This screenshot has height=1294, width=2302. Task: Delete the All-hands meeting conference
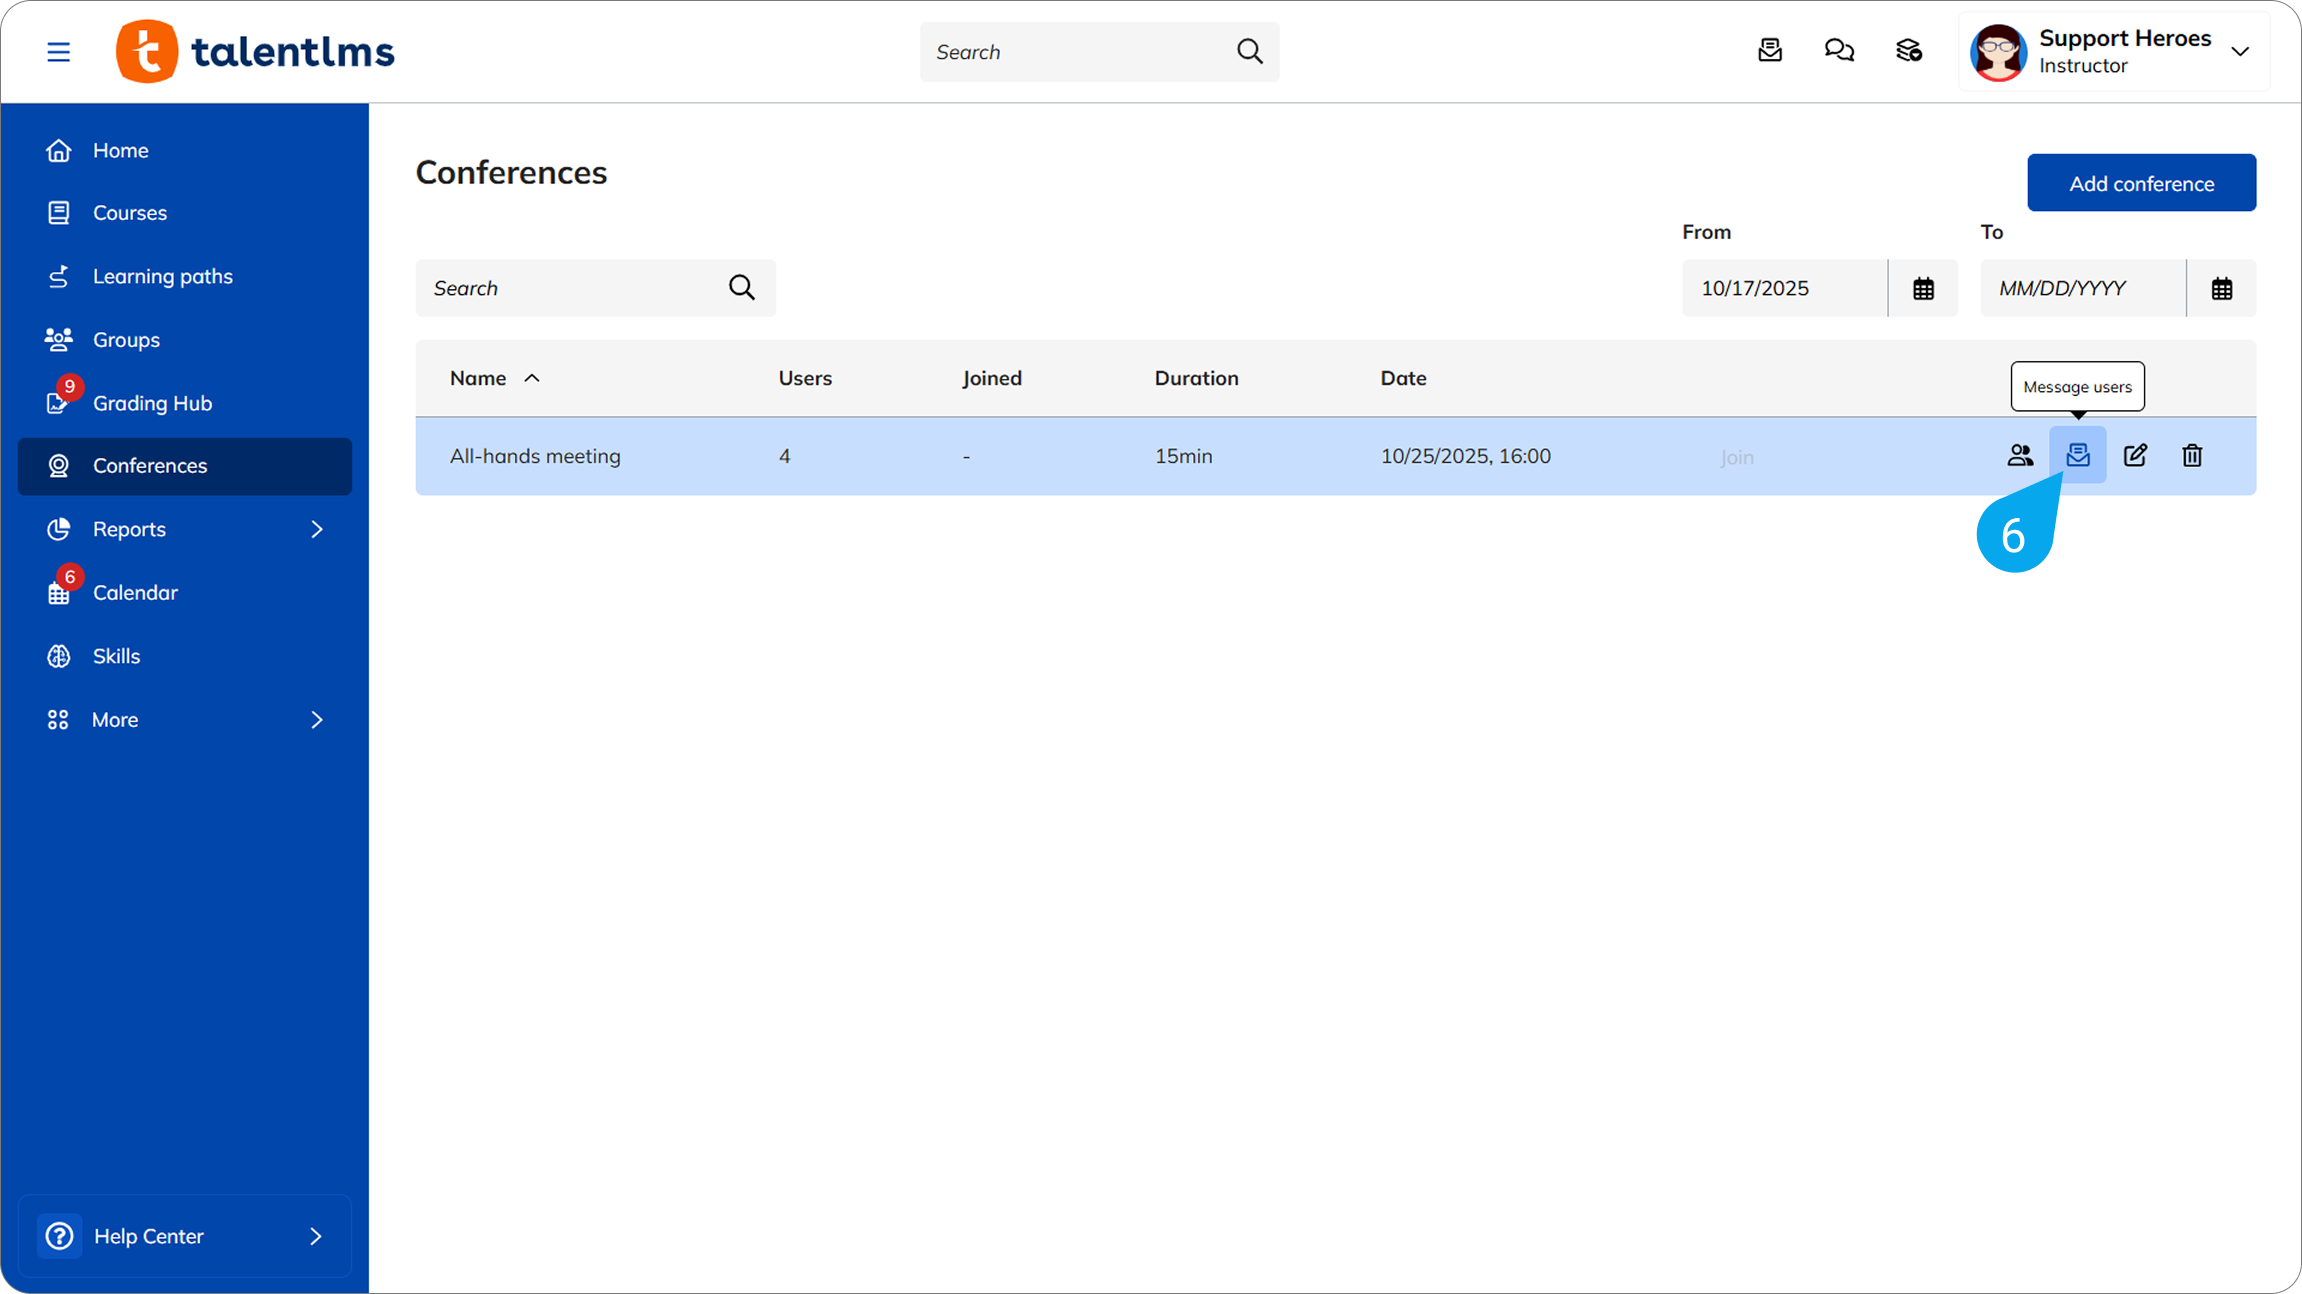tap(2191, 455)
